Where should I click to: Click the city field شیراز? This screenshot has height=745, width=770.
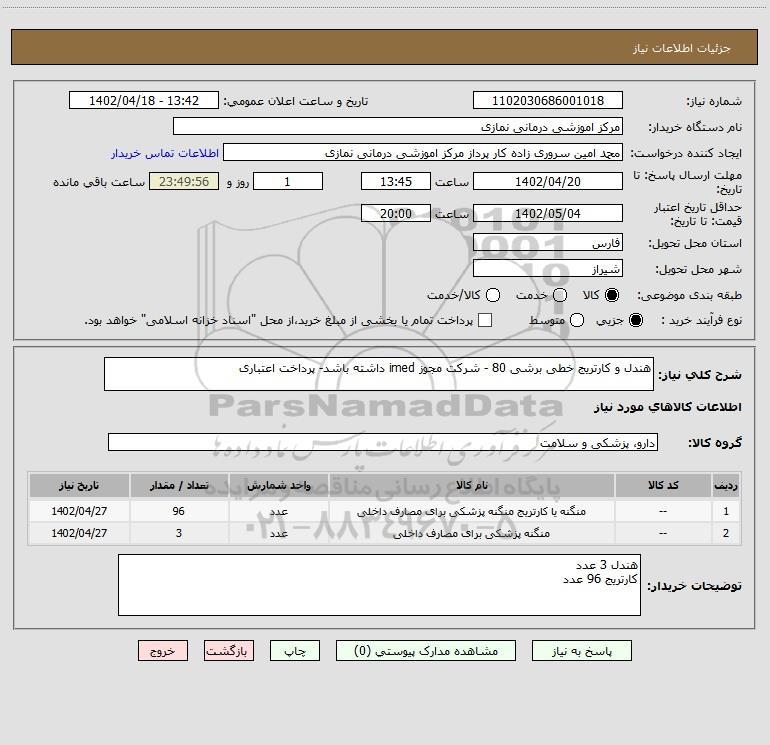click(548, 268)
